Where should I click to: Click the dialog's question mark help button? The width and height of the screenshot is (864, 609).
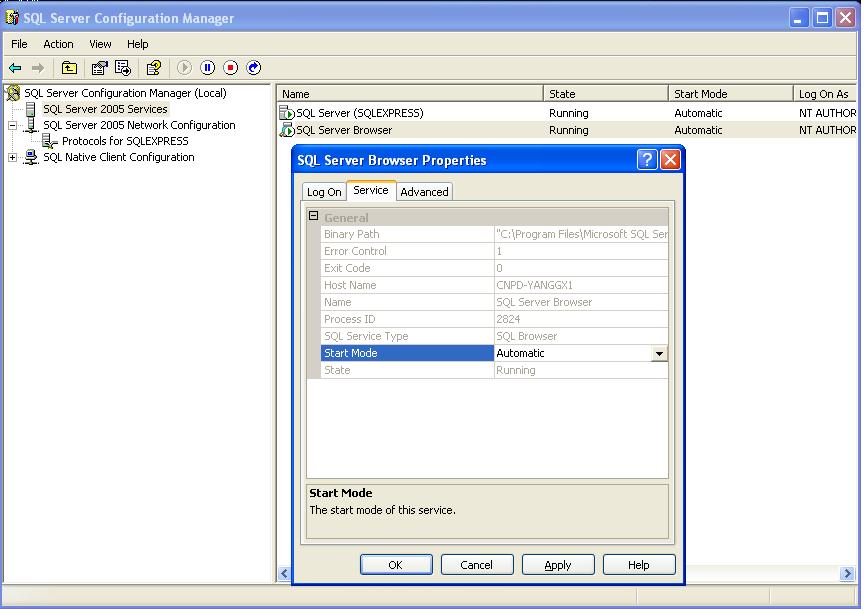pos(647,160)
